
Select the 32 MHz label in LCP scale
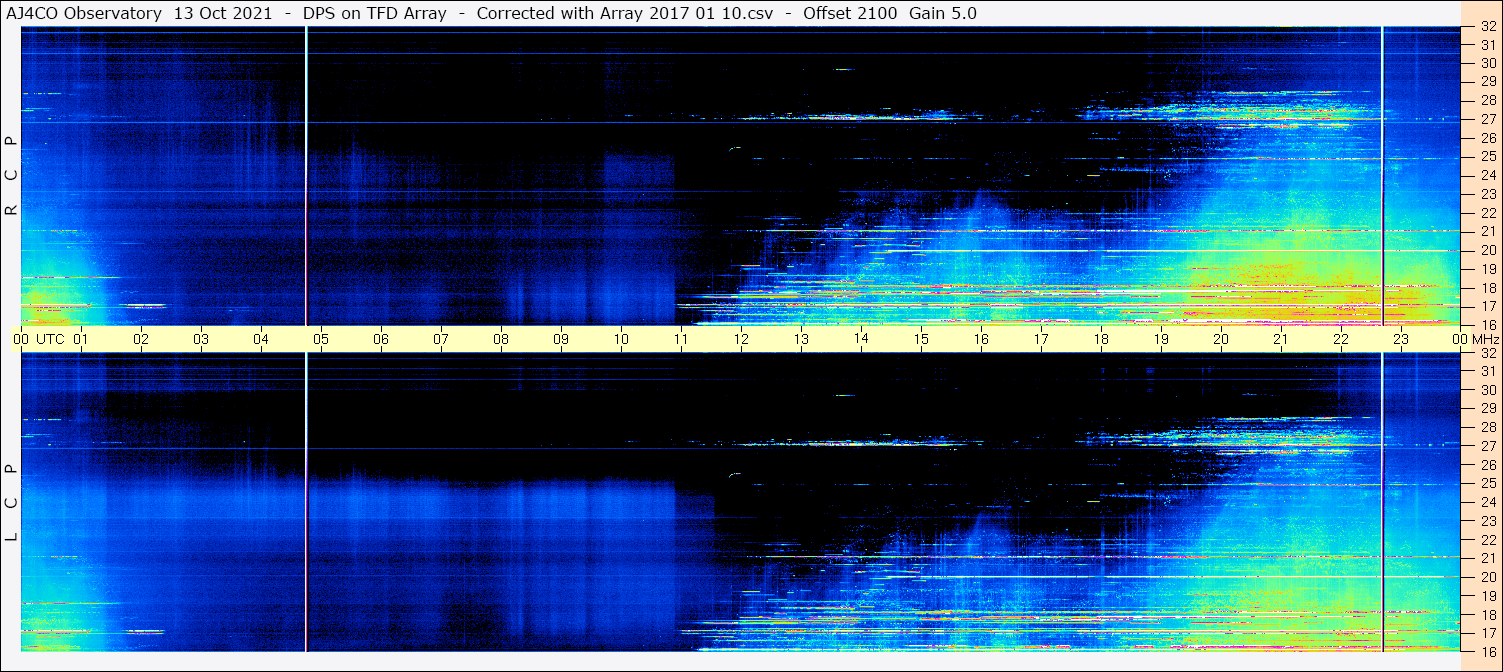1487,353
